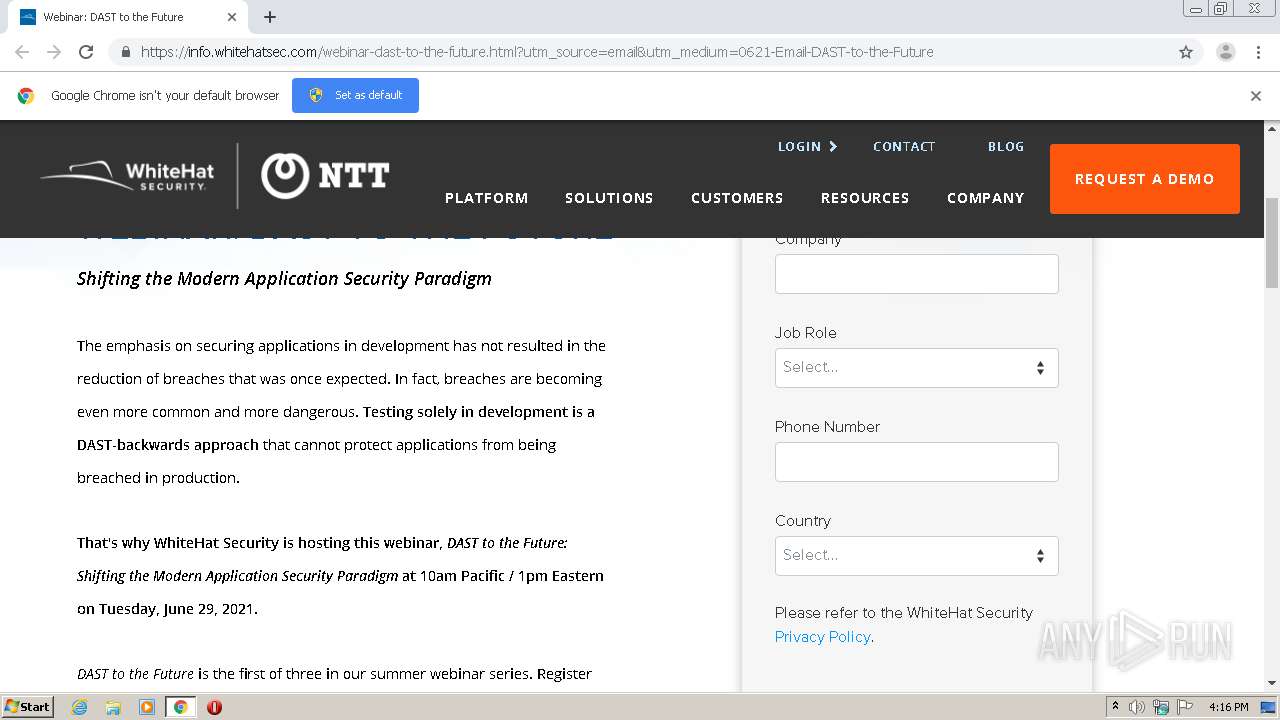This screenshot has width=1280, height=720.
Task: Click the taskbar clock 4:16 PM
Action: click(1228, 707)
